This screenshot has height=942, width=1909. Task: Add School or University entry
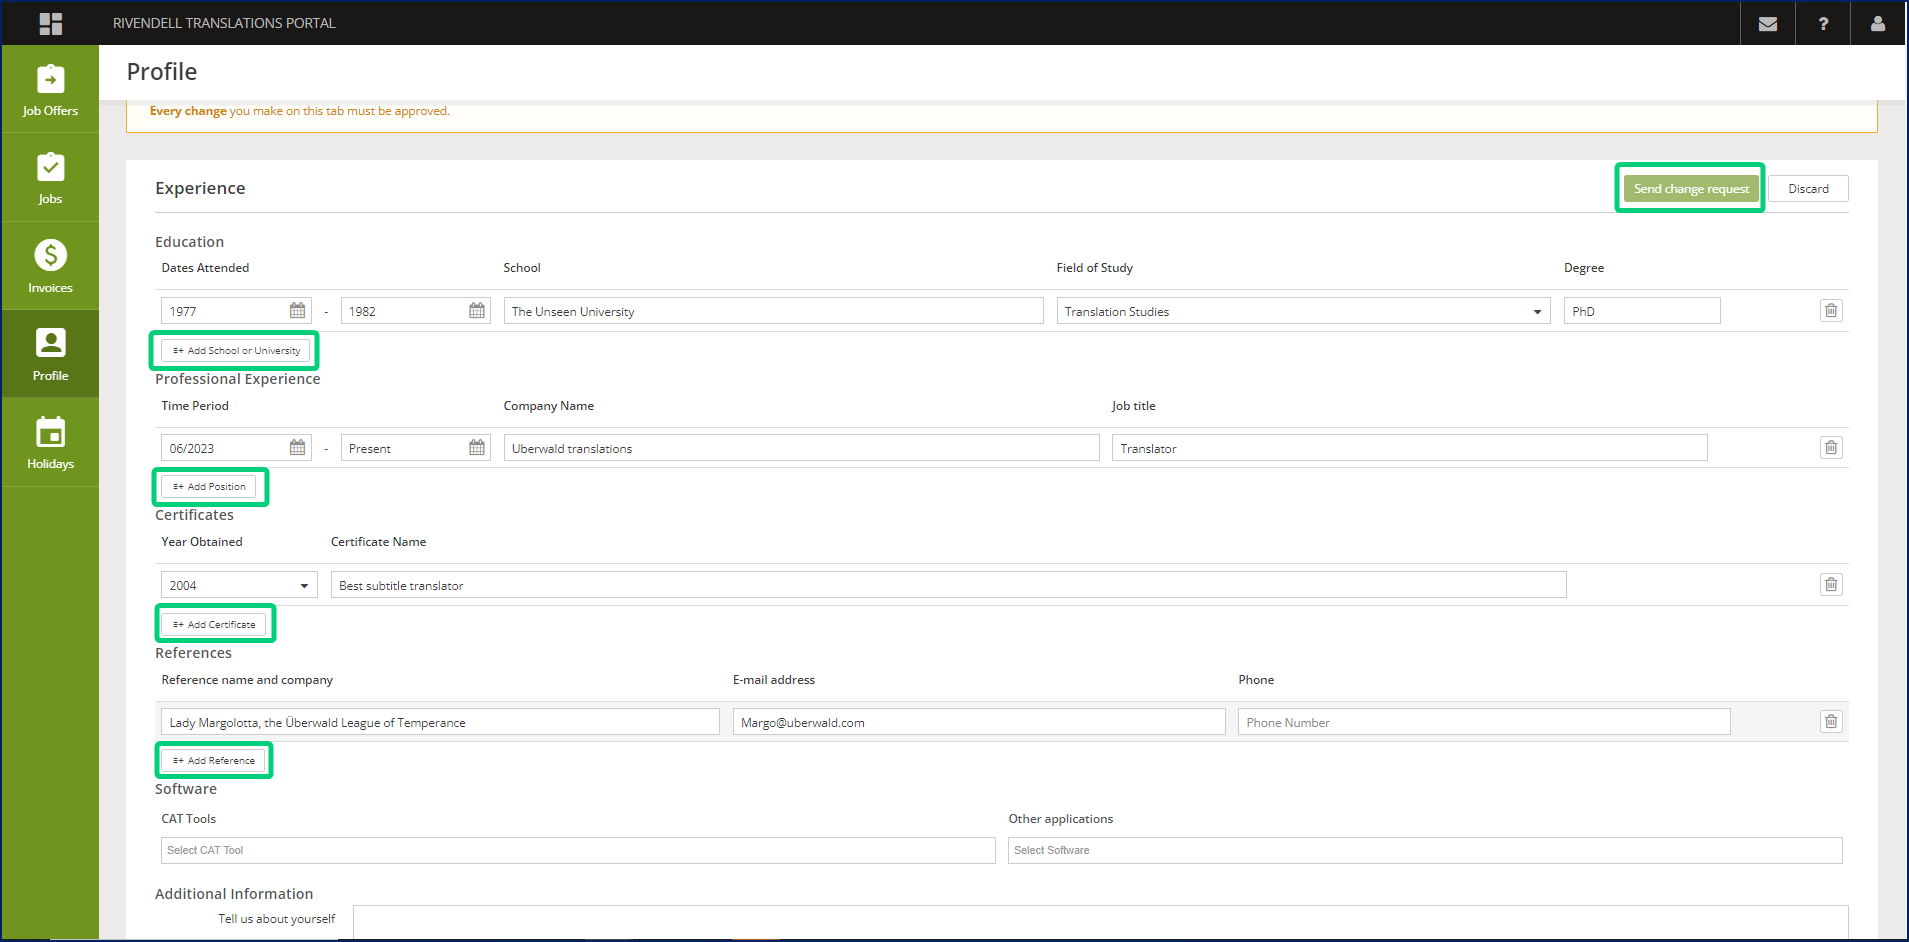click(x=235, y=351)
